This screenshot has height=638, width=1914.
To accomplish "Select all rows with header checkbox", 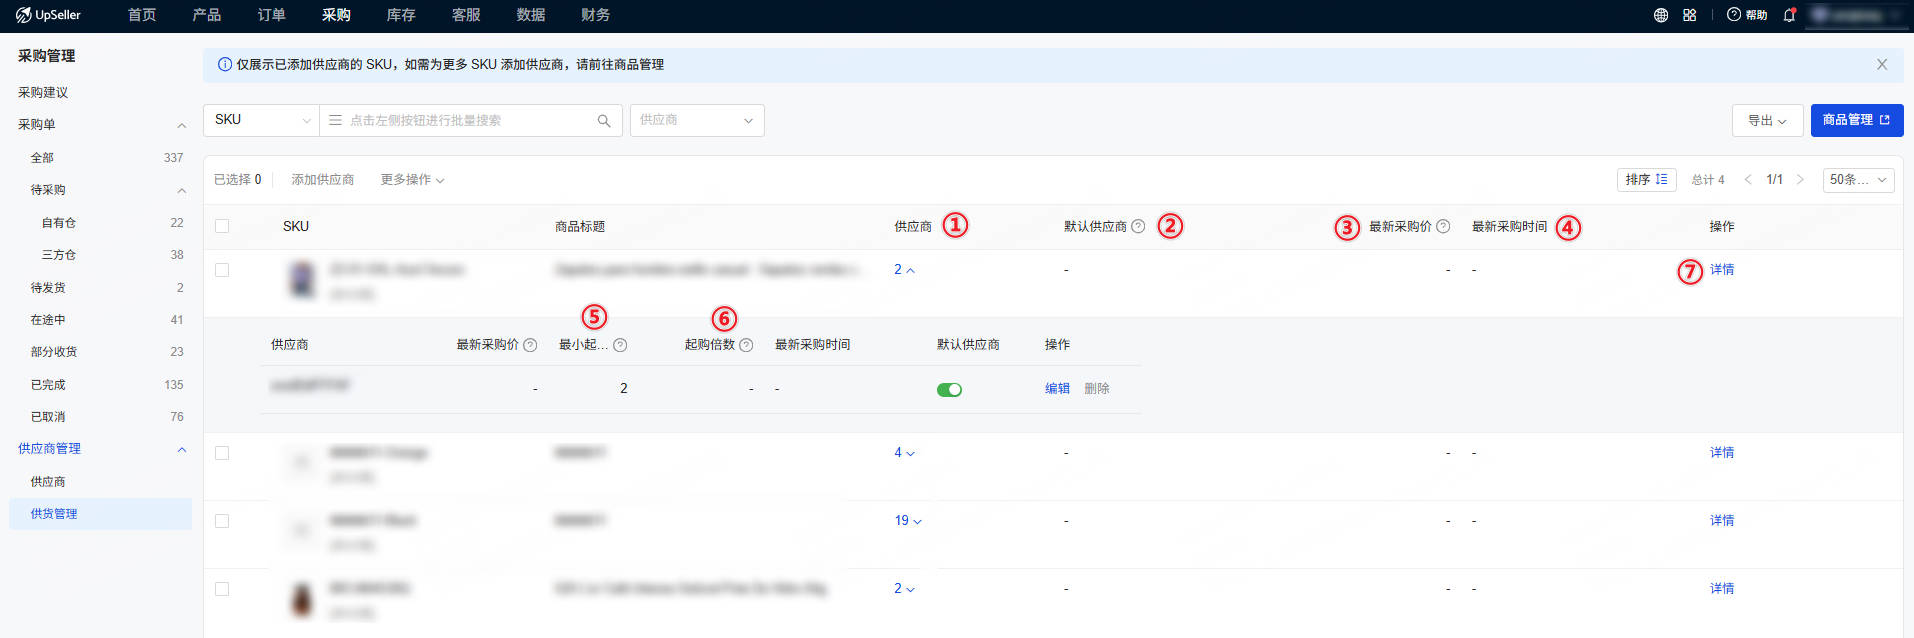I will click(222, 226).
